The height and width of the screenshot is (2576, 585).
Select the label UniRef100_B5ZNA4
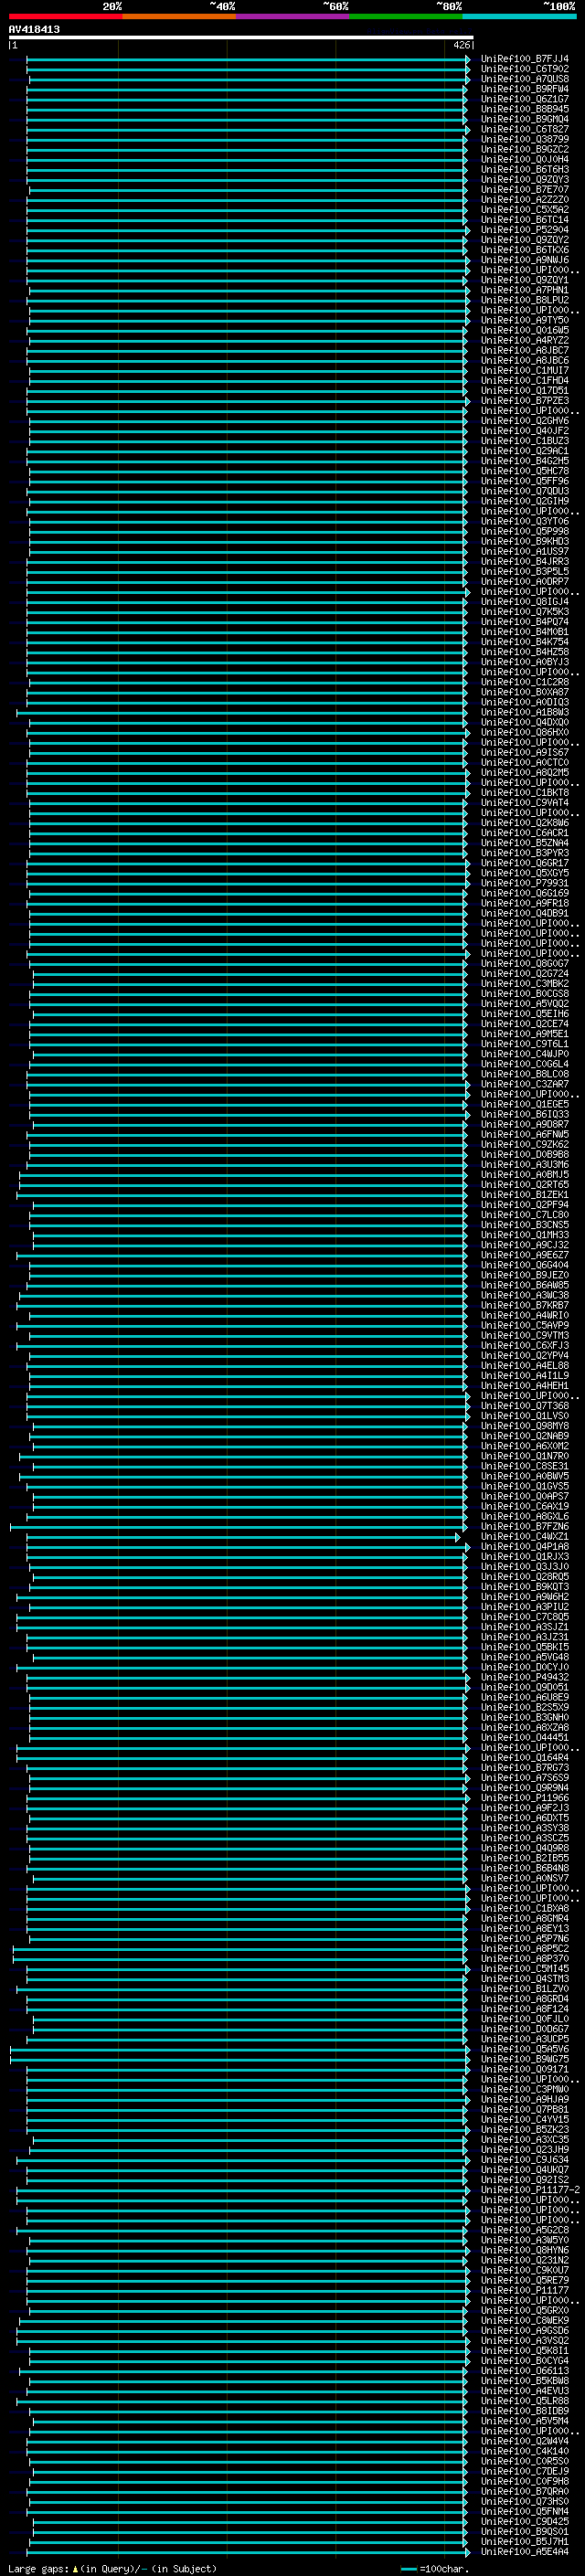coord(524,843)
